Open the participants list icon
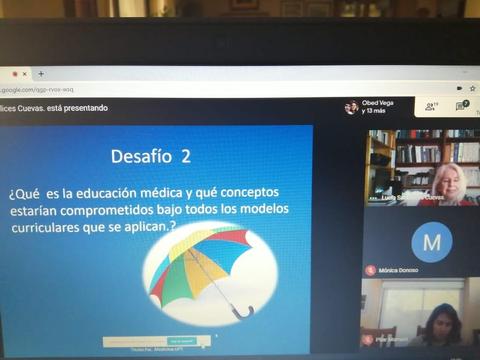 [x=431, y=107]
